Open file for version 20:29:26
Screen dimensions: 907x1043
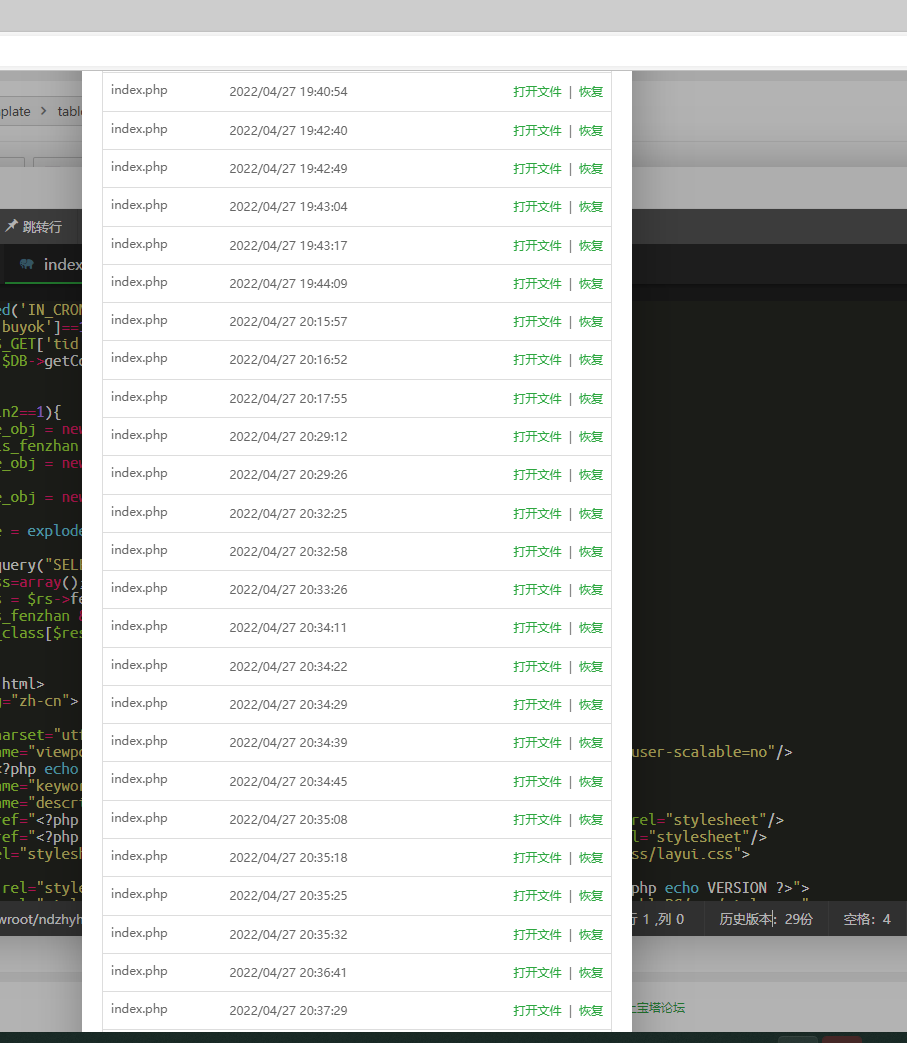click(537, 475)
